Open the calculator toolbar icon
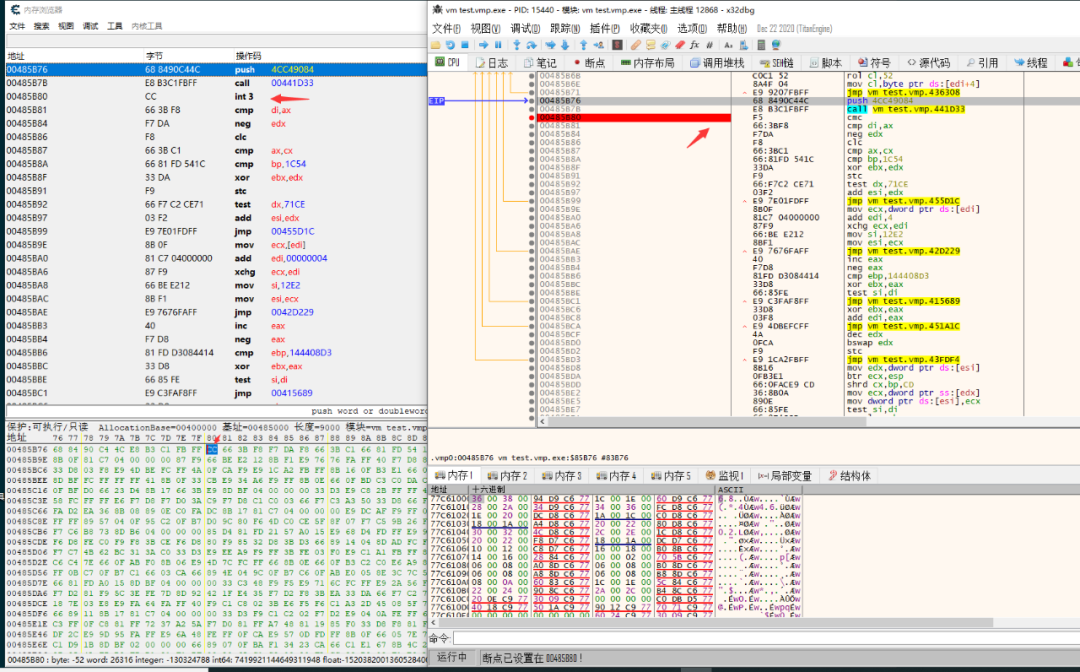1080x672 pixels. click(761, 45)
